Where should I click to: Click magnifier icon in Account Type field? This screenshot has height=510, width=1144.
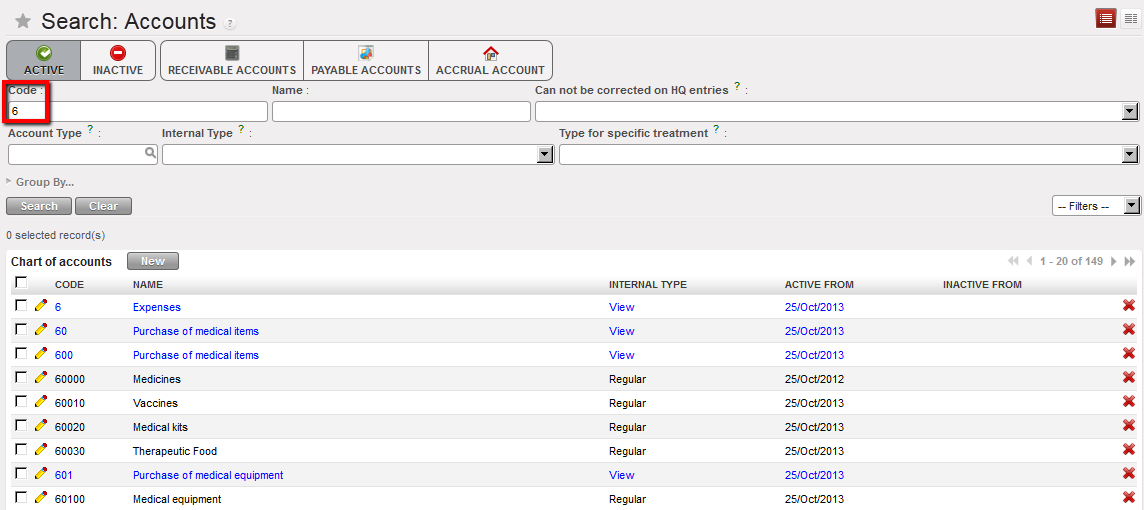[x=150, y=154]
